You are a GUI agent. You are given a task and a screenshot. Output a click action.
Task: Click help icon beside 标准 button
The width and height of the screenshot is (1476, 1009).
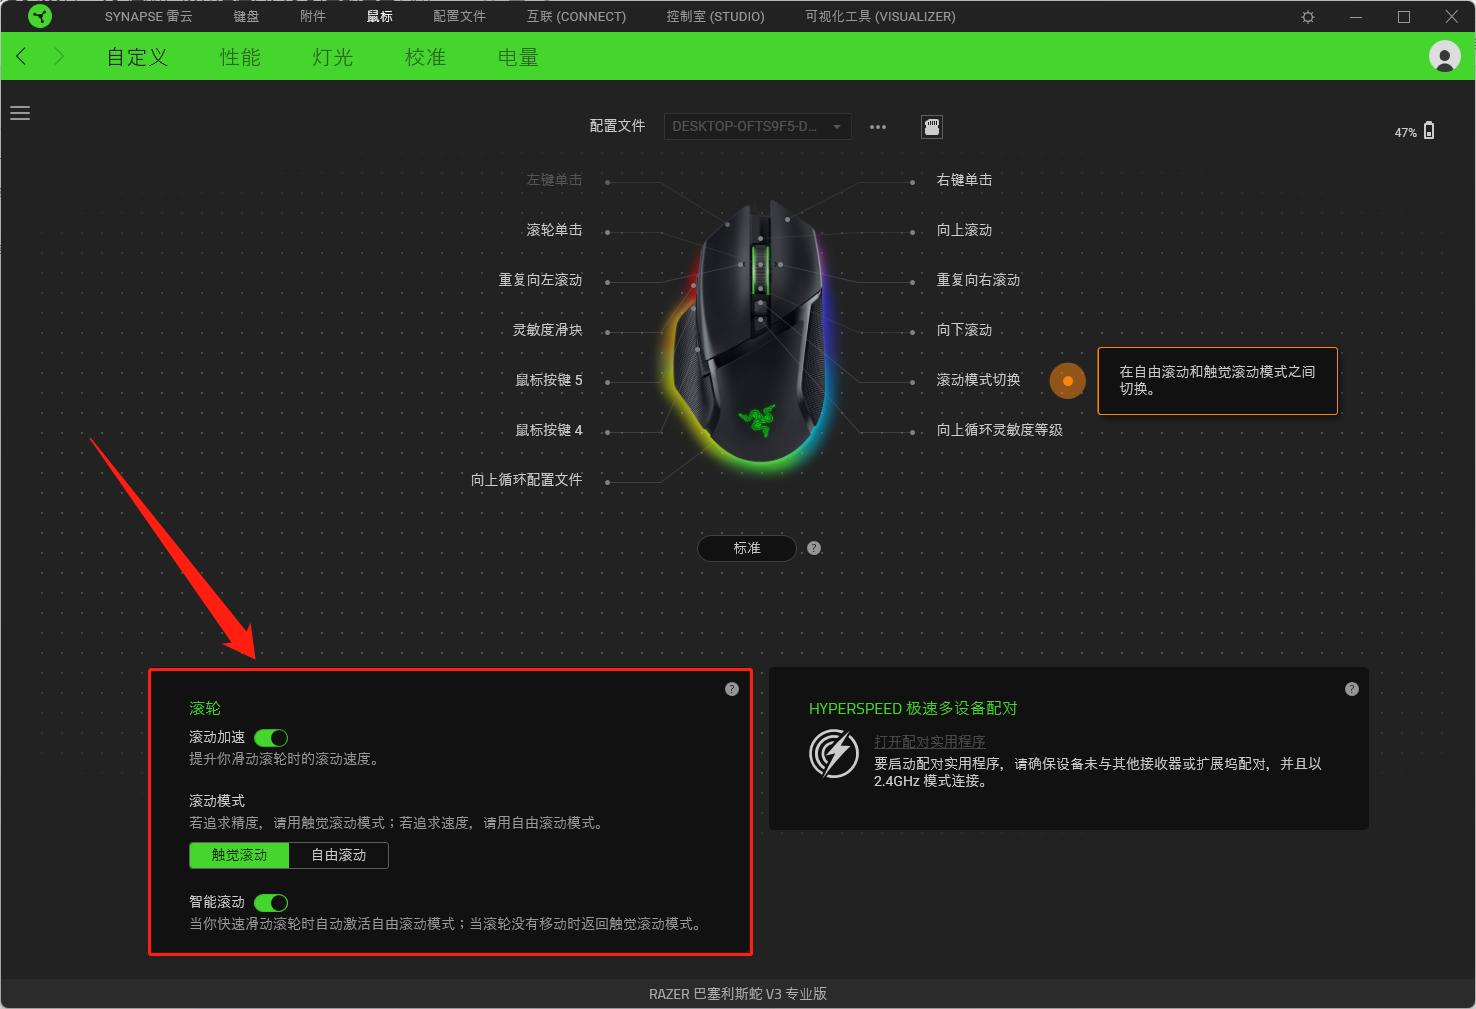click(x=814, y=548)
